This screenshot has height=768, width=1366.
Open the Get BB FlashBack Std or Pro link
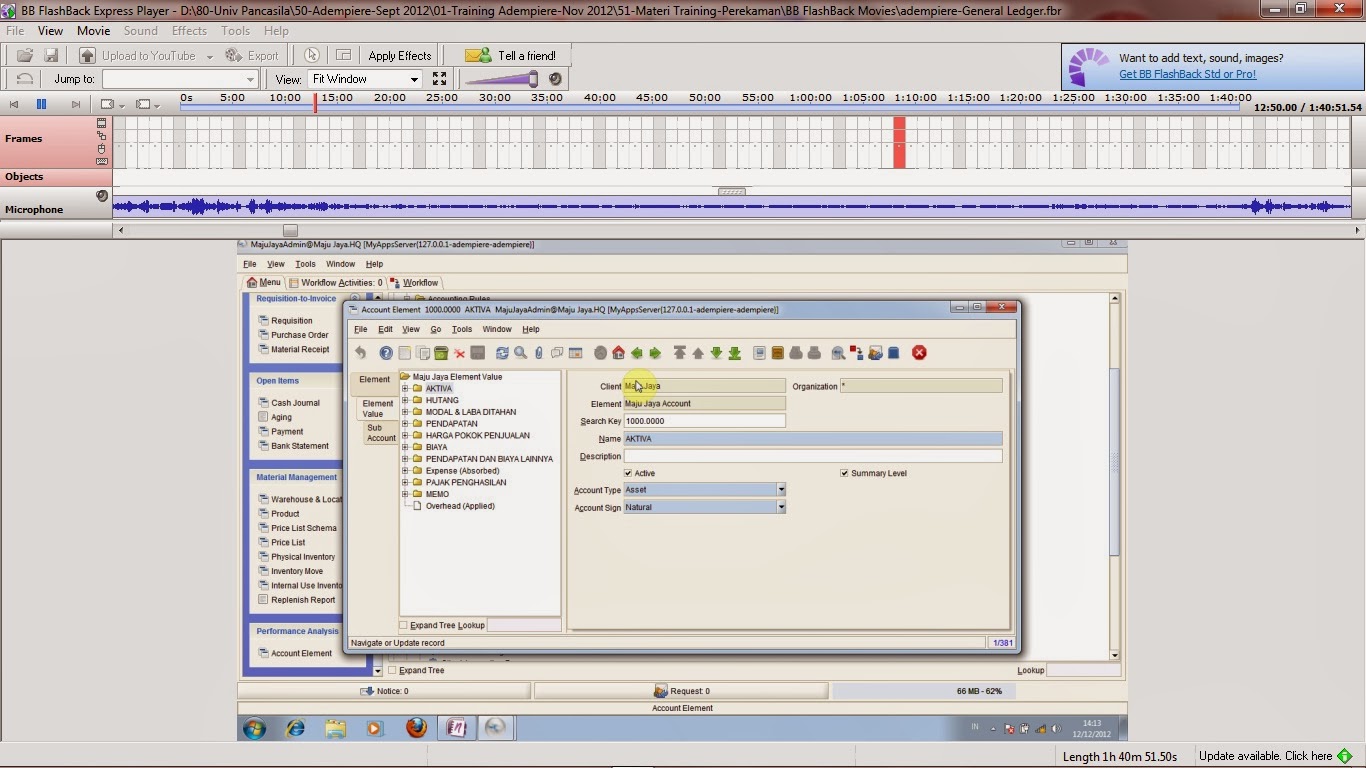pos(1187,74)
